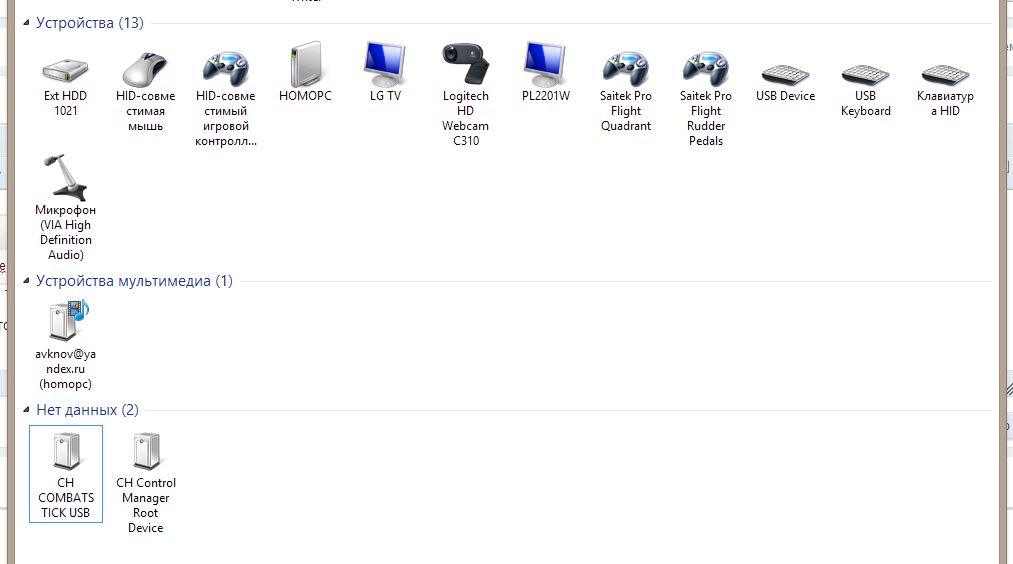Select the Ext HDD 1021 drive icon

[x=65, y=70]
